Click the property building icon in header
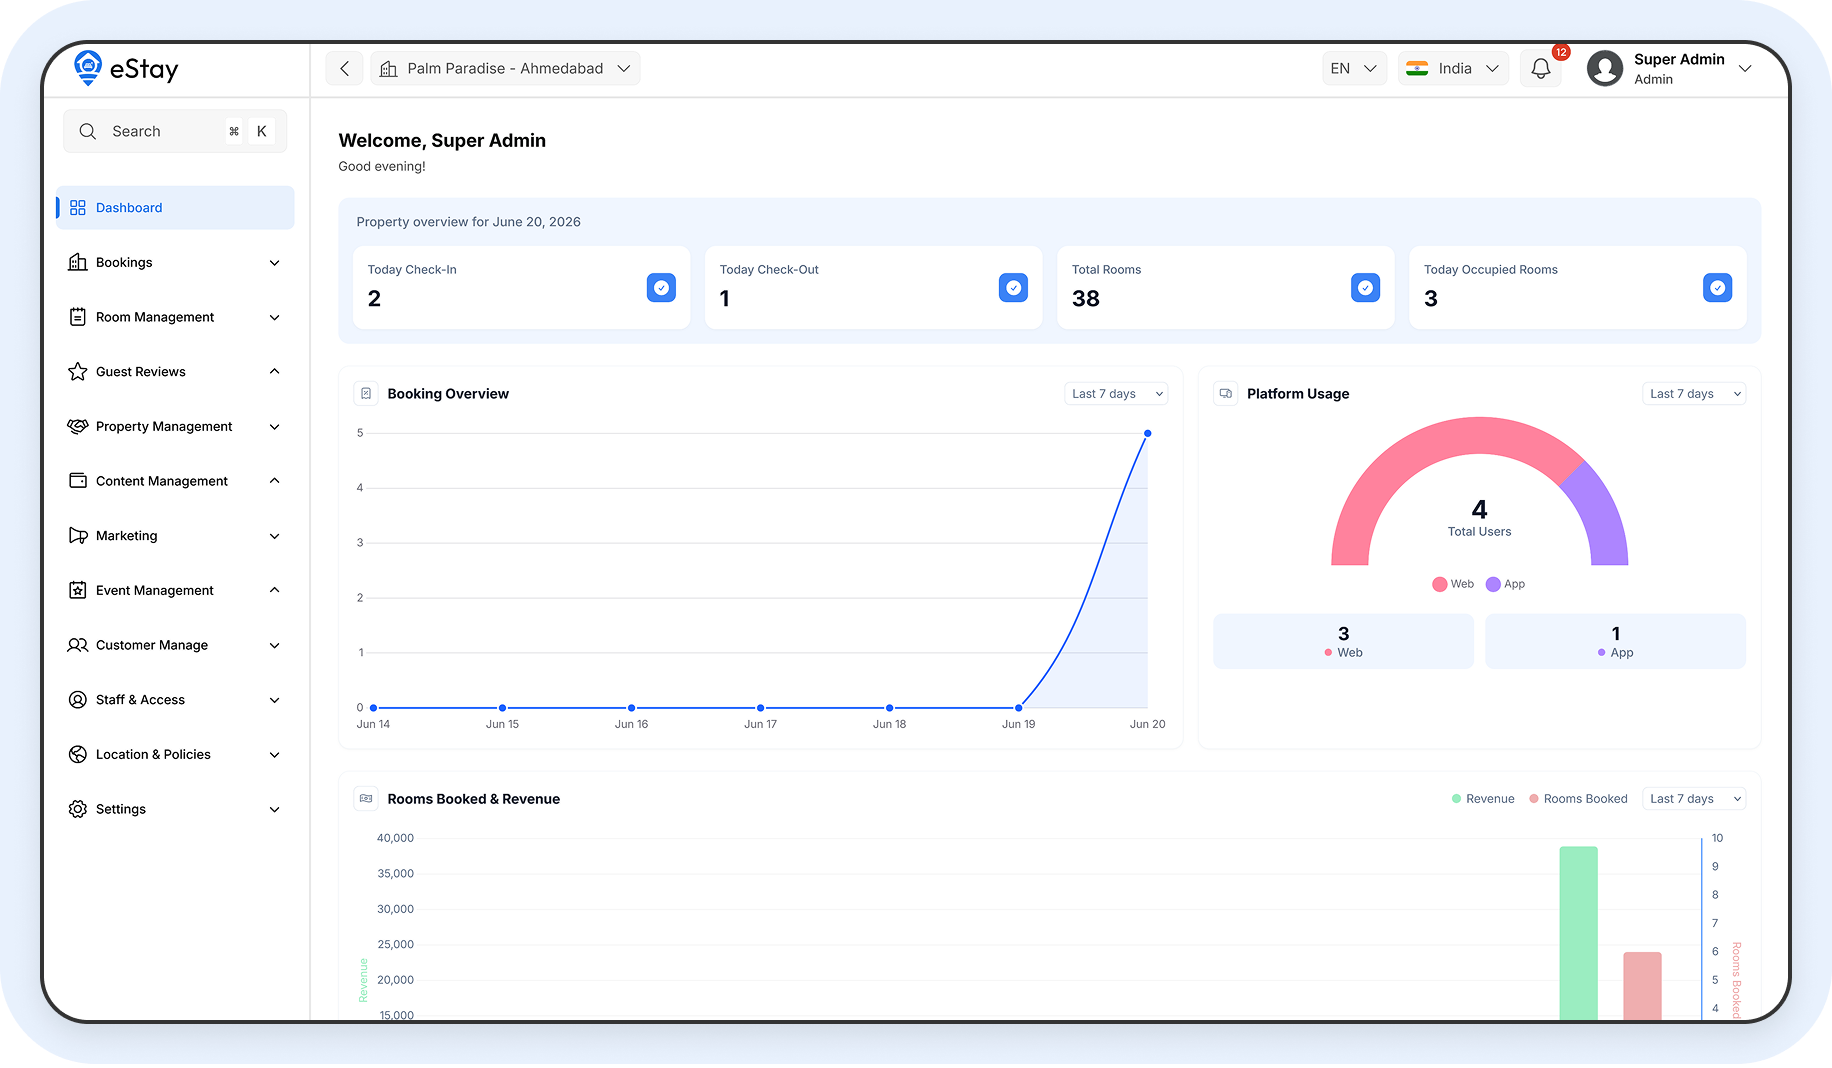 tap(389, 68)
